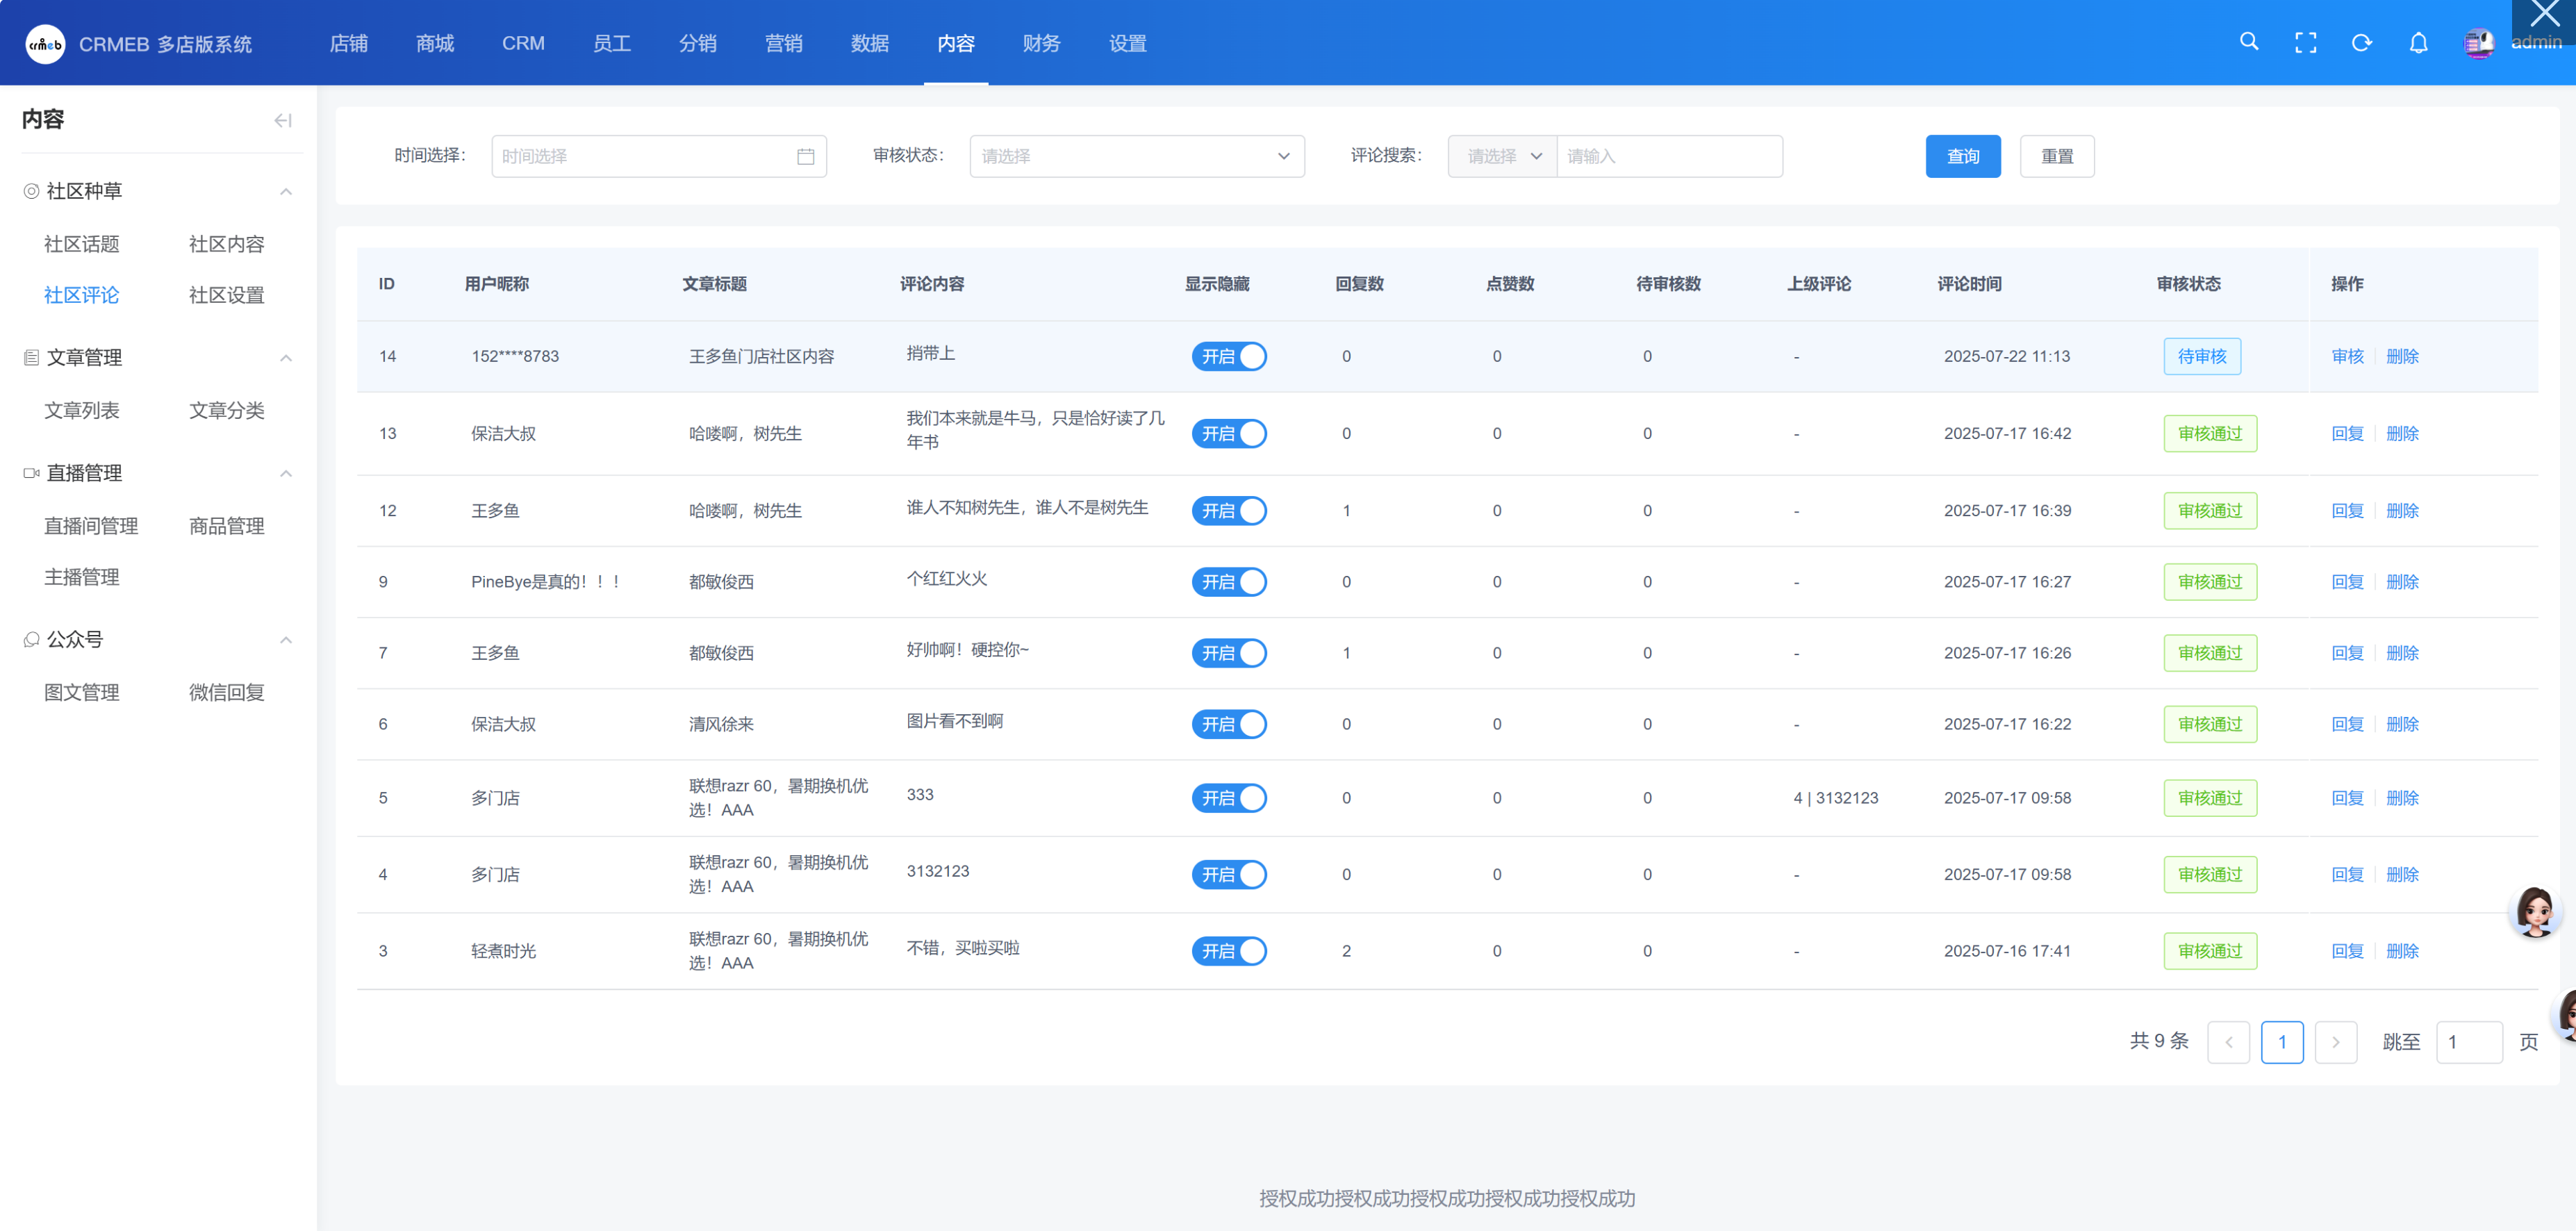Open 社区设置 in sidebar

tap(227, 295)
